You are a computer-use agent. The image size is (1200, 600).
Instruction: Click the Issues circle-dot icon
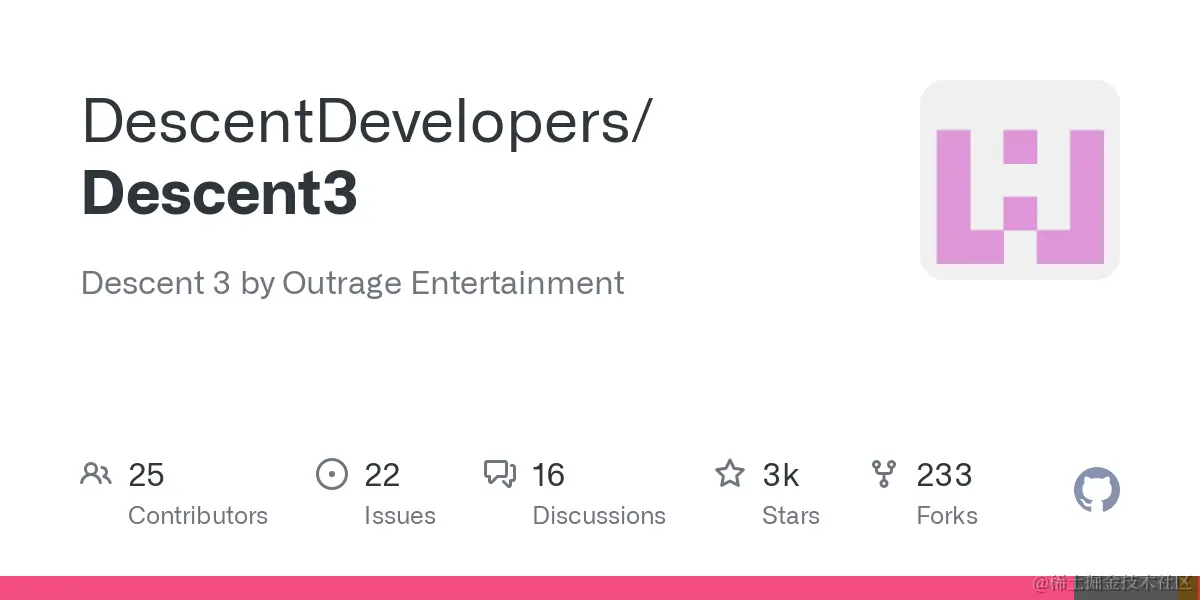[x=332, y=474]
